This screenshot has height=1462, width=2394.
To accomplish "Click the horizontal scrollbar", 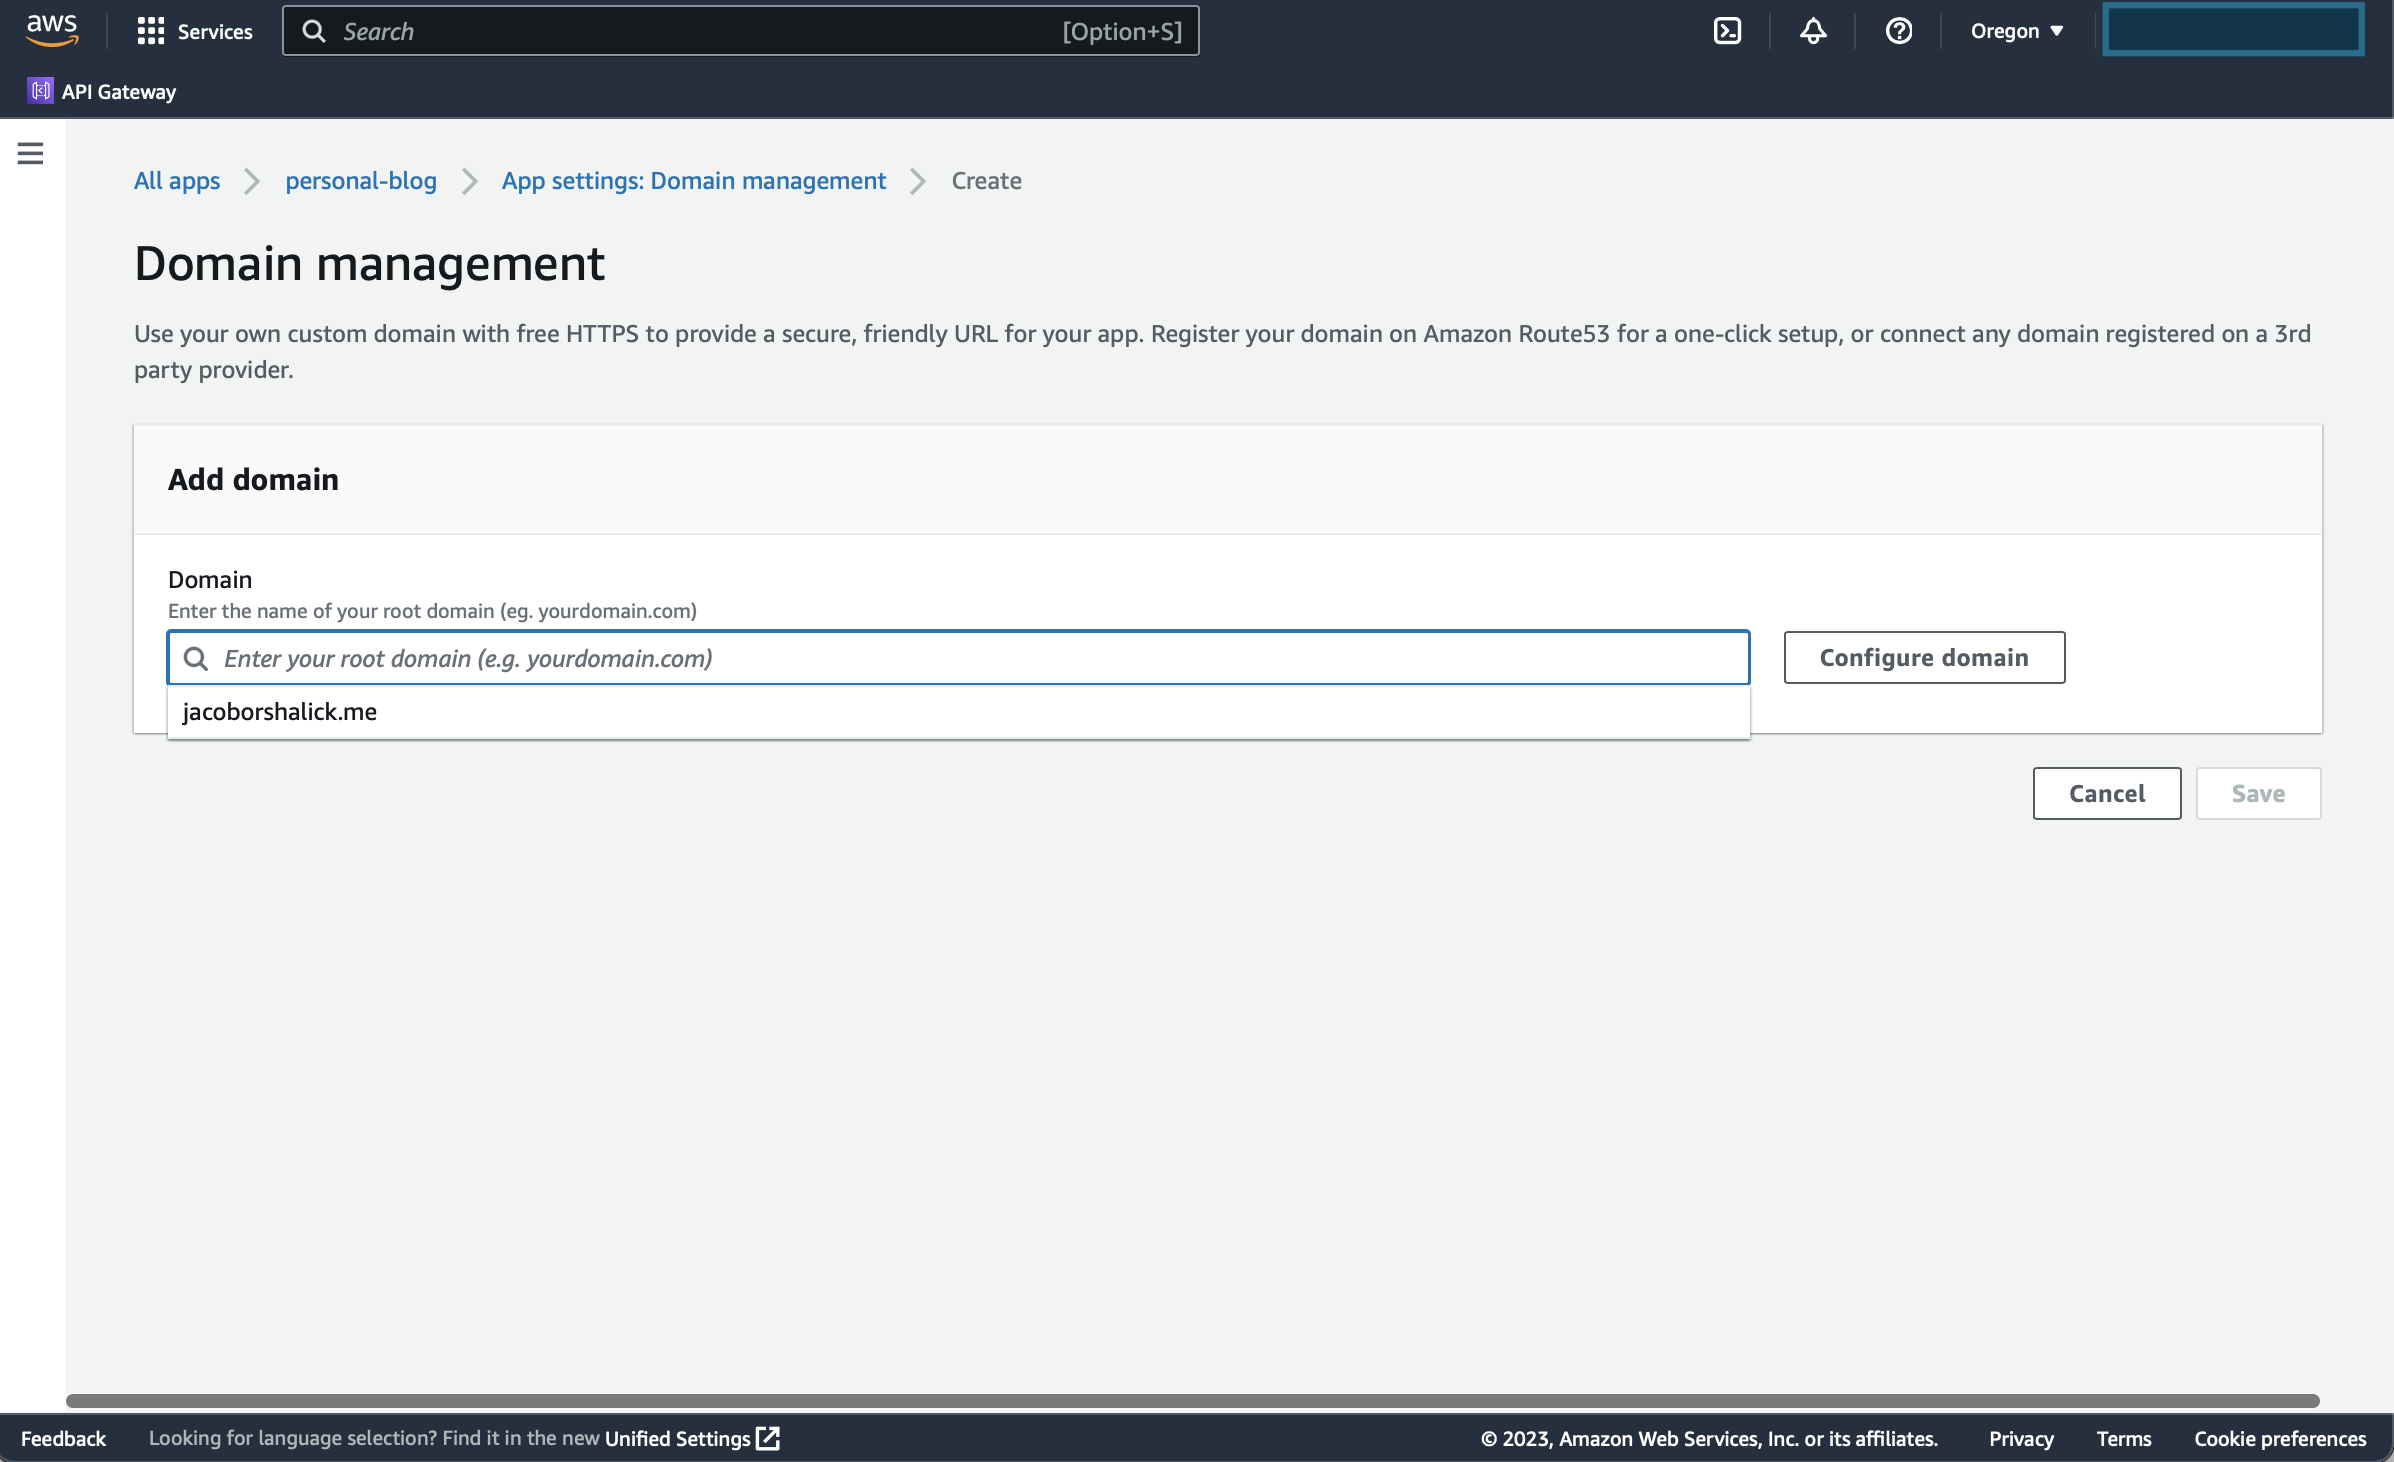I will click(1192, 1401).
